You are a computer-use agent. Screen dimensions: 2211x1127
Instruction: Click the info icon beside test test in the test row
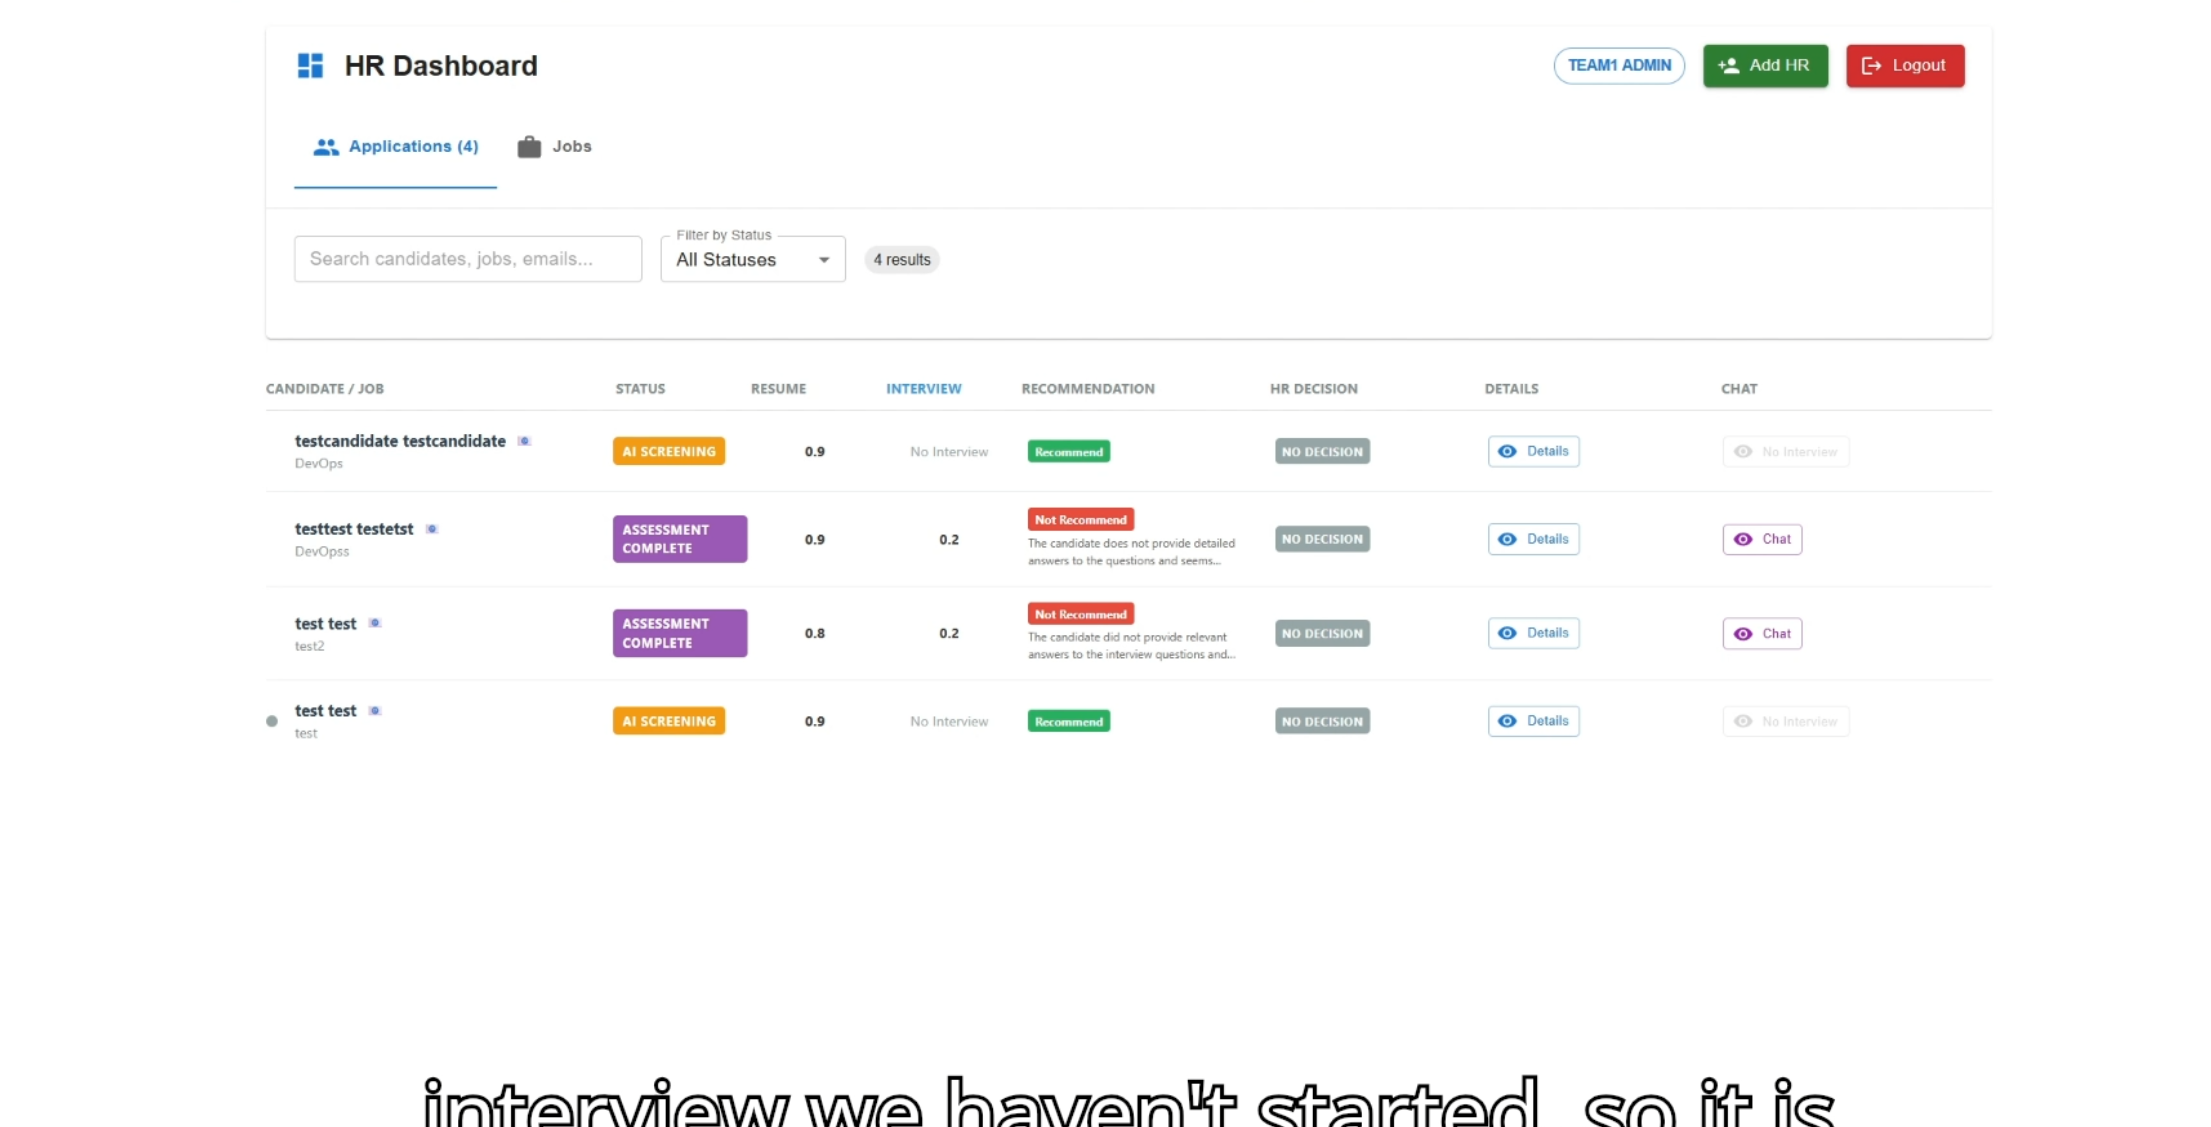tap(376, 710)
